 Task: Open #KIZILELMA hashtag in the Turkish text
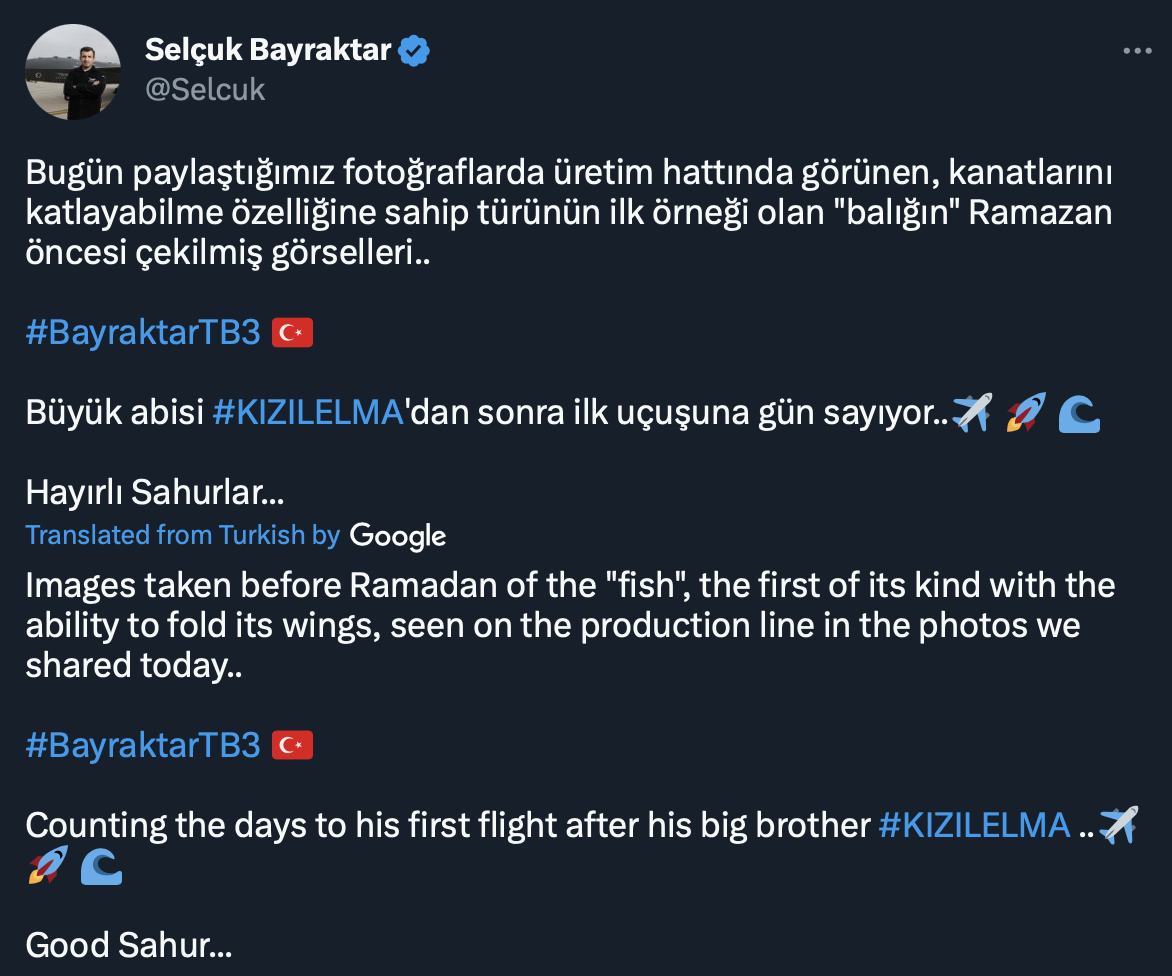click(307, 413)
